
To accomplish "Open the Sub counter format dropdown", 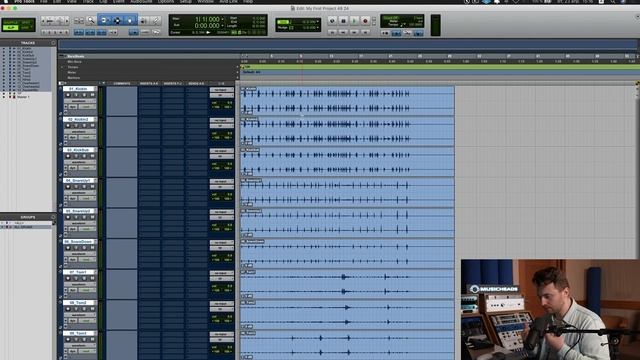I will tap(223, 25).
